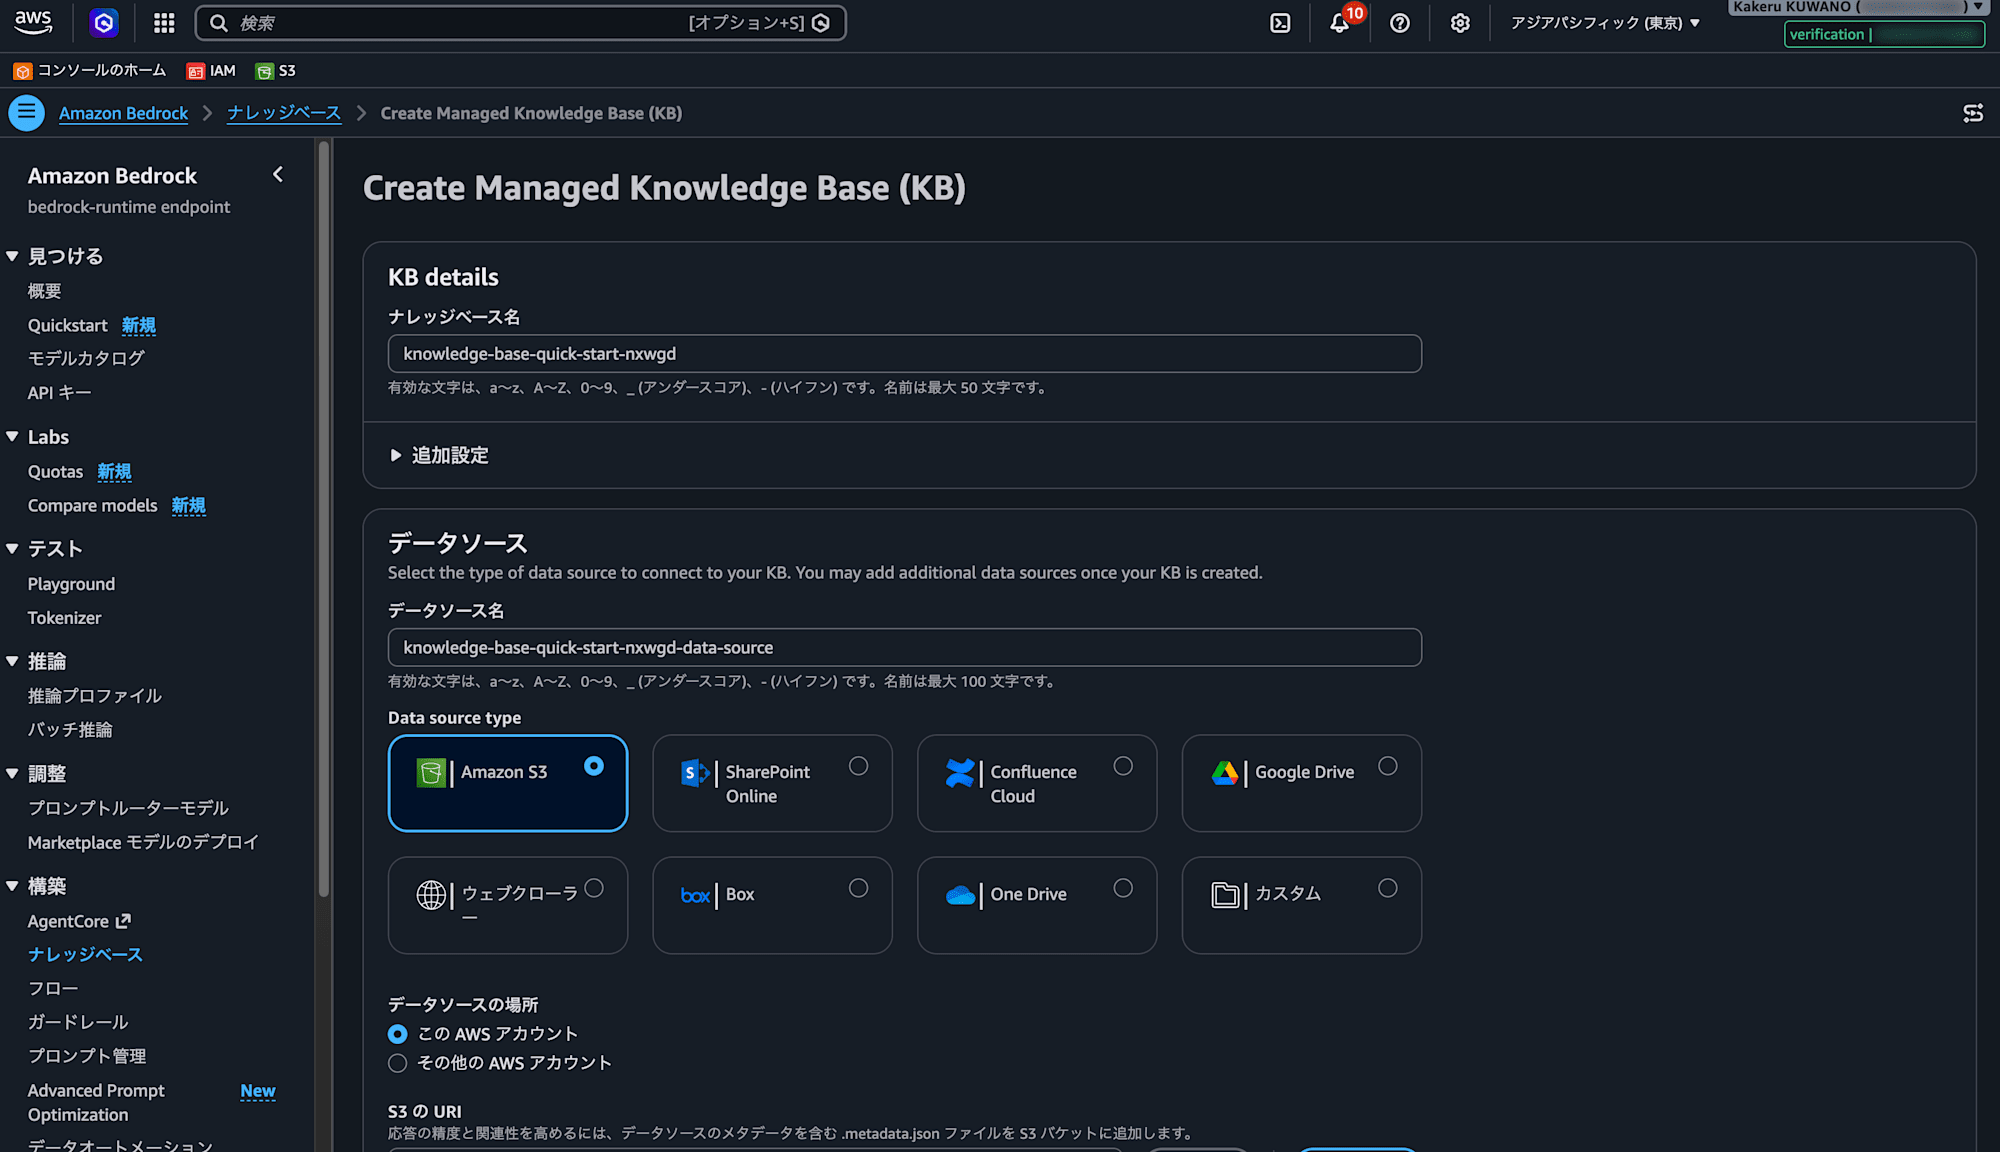Click the sidebar vertical scrollbar

(x=323, y=520)
